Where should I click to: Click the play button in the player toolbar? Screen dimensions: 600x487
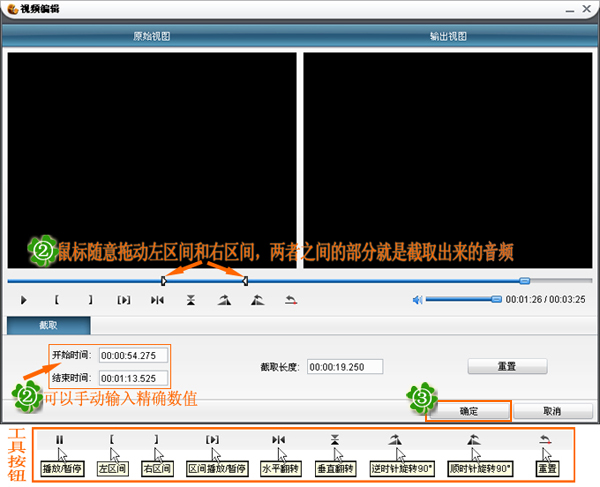point(24,300)
